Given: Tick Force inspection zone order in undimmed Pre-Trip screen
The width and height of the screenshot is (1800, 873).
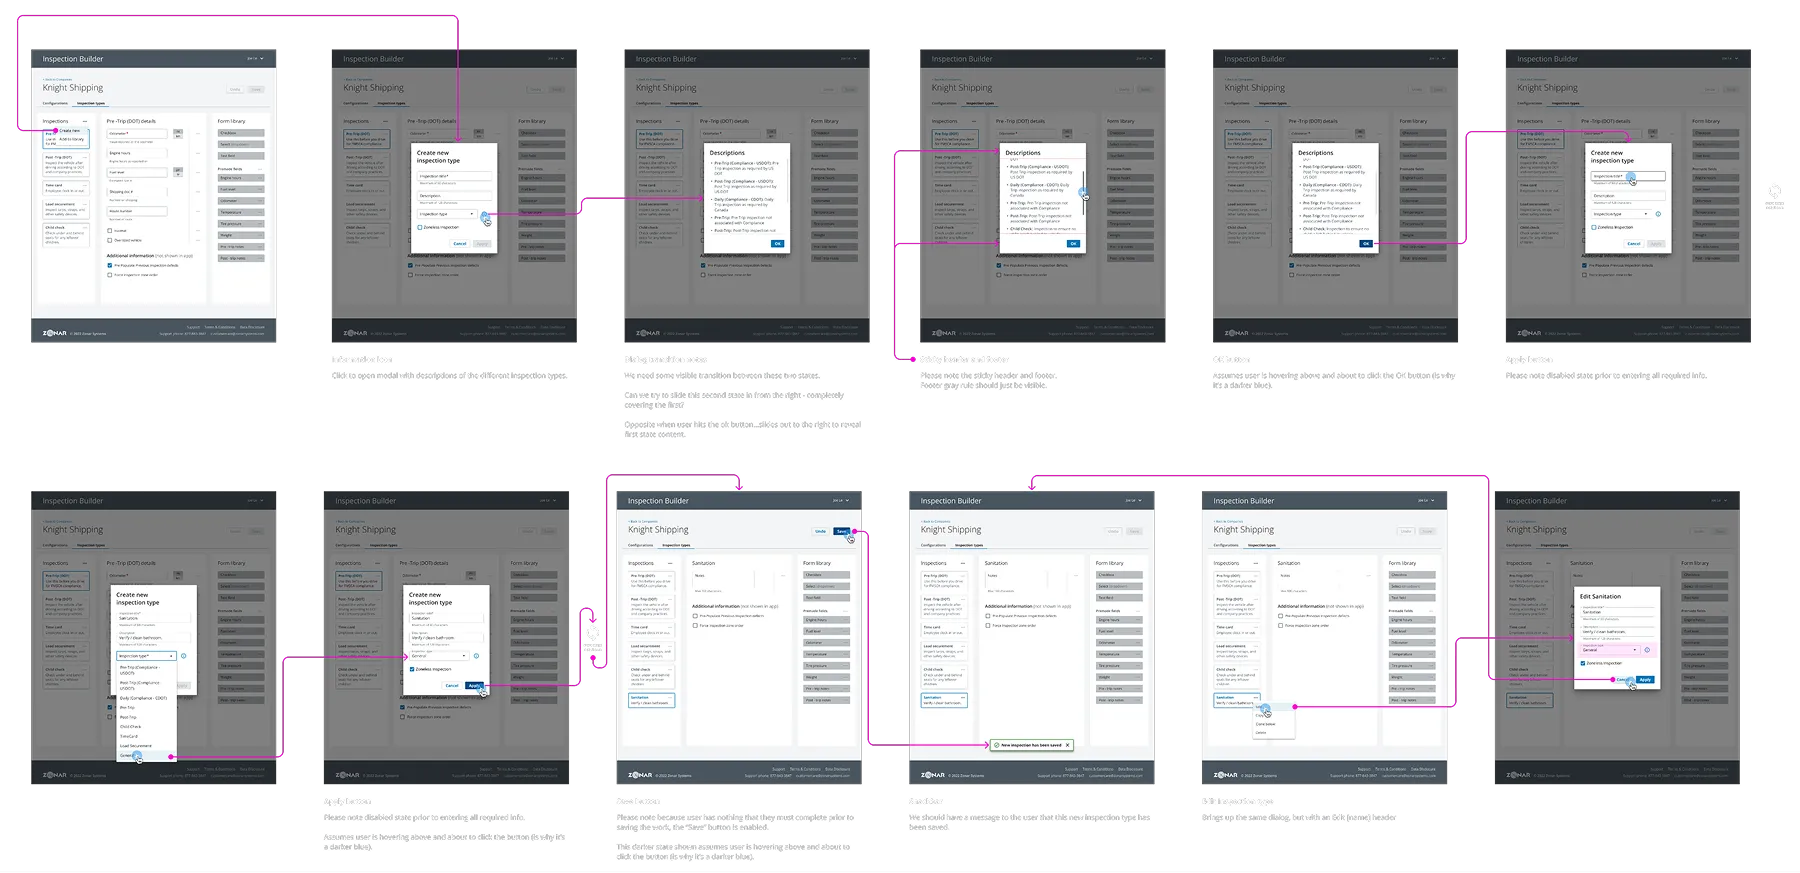Looking at the screenshot, I should [109, 275].
